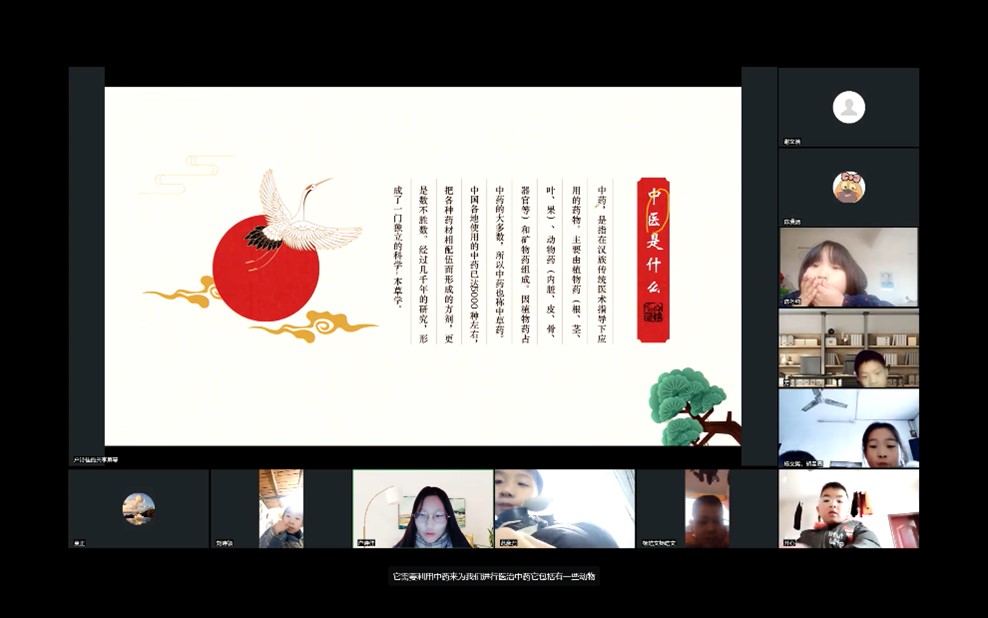This screenshot has width=988, height=618.
Task: Click the gray default profile avatar
Action: pyautogui.click(x=849, y=107)
